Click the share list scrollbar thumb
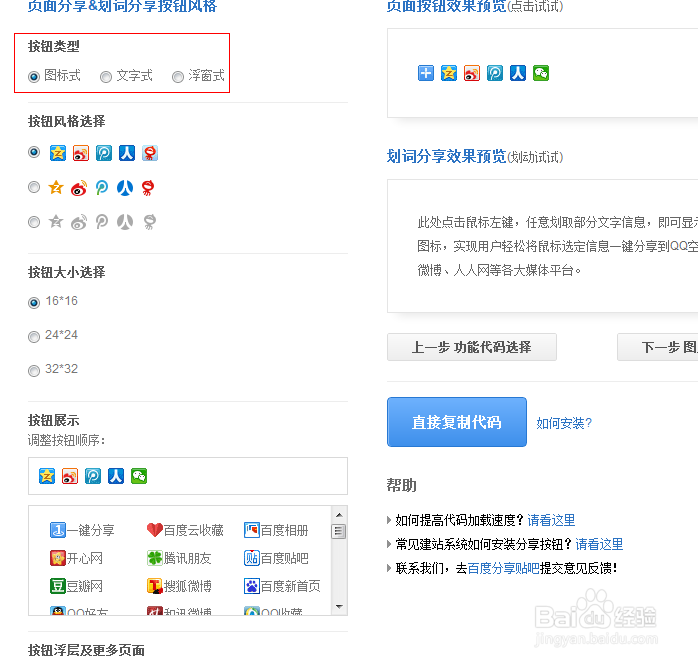The height and width of the screenshot is (663, 698). point(339,531)
